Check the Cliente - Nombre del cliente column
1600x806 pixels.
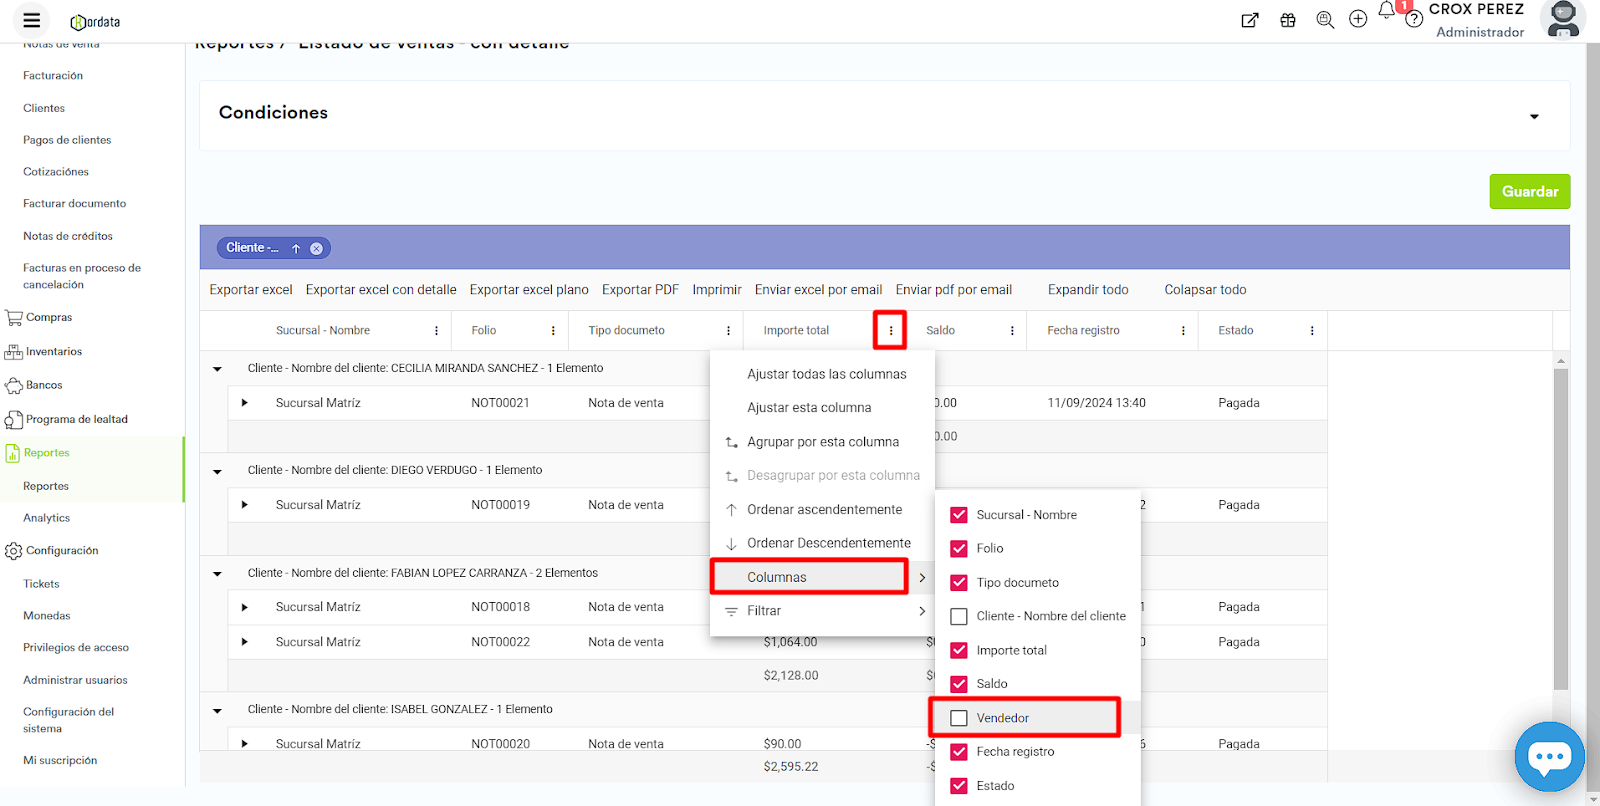(959, 617)
